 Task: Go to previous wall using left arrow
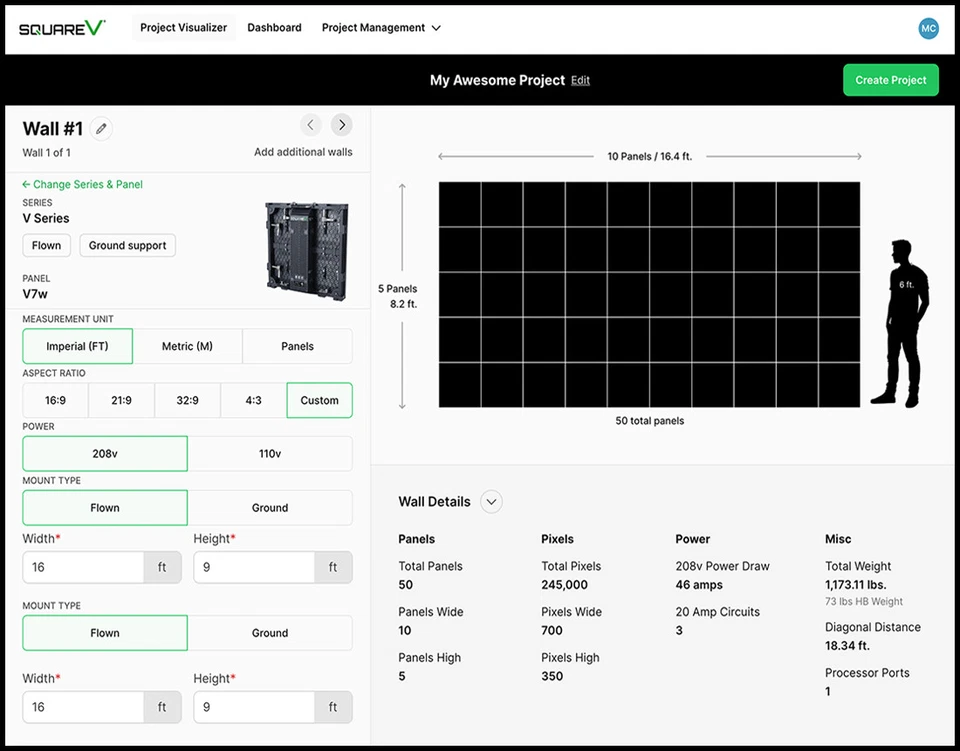tap(311, 125)
